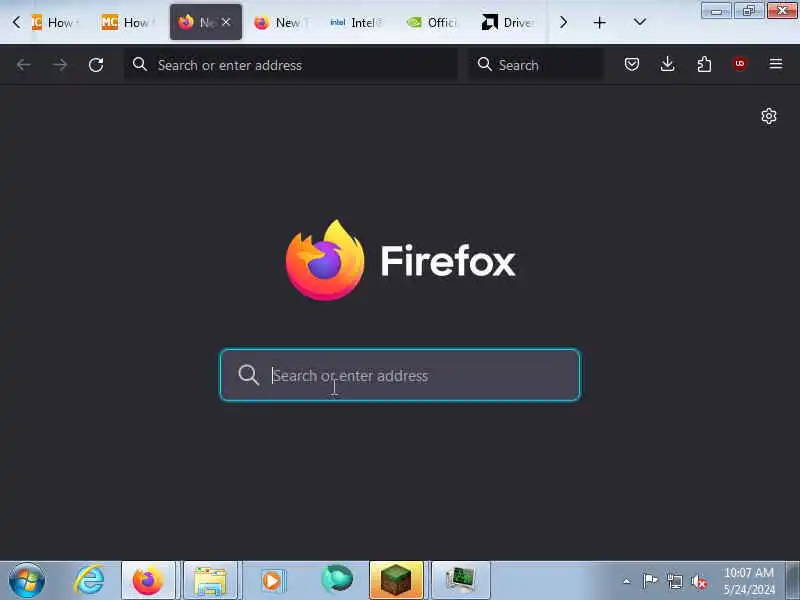Launch Internet Explorer from taskbar
This screenshot has height=600, width=800.
[90, 581]
